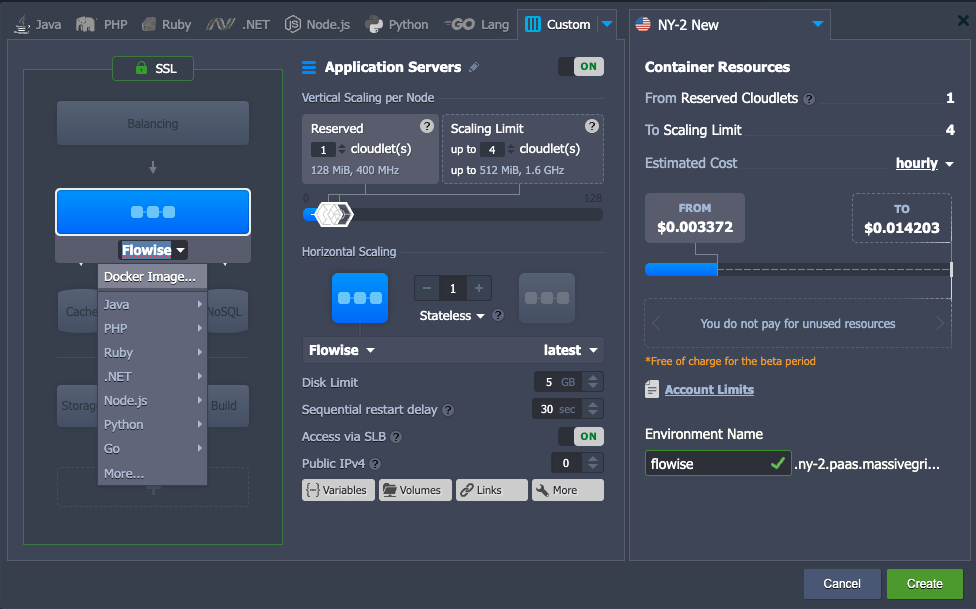Open the Node.js submenu in the list
The width and height of the screenshot is (976, 609).
click(x=152, y=400)
